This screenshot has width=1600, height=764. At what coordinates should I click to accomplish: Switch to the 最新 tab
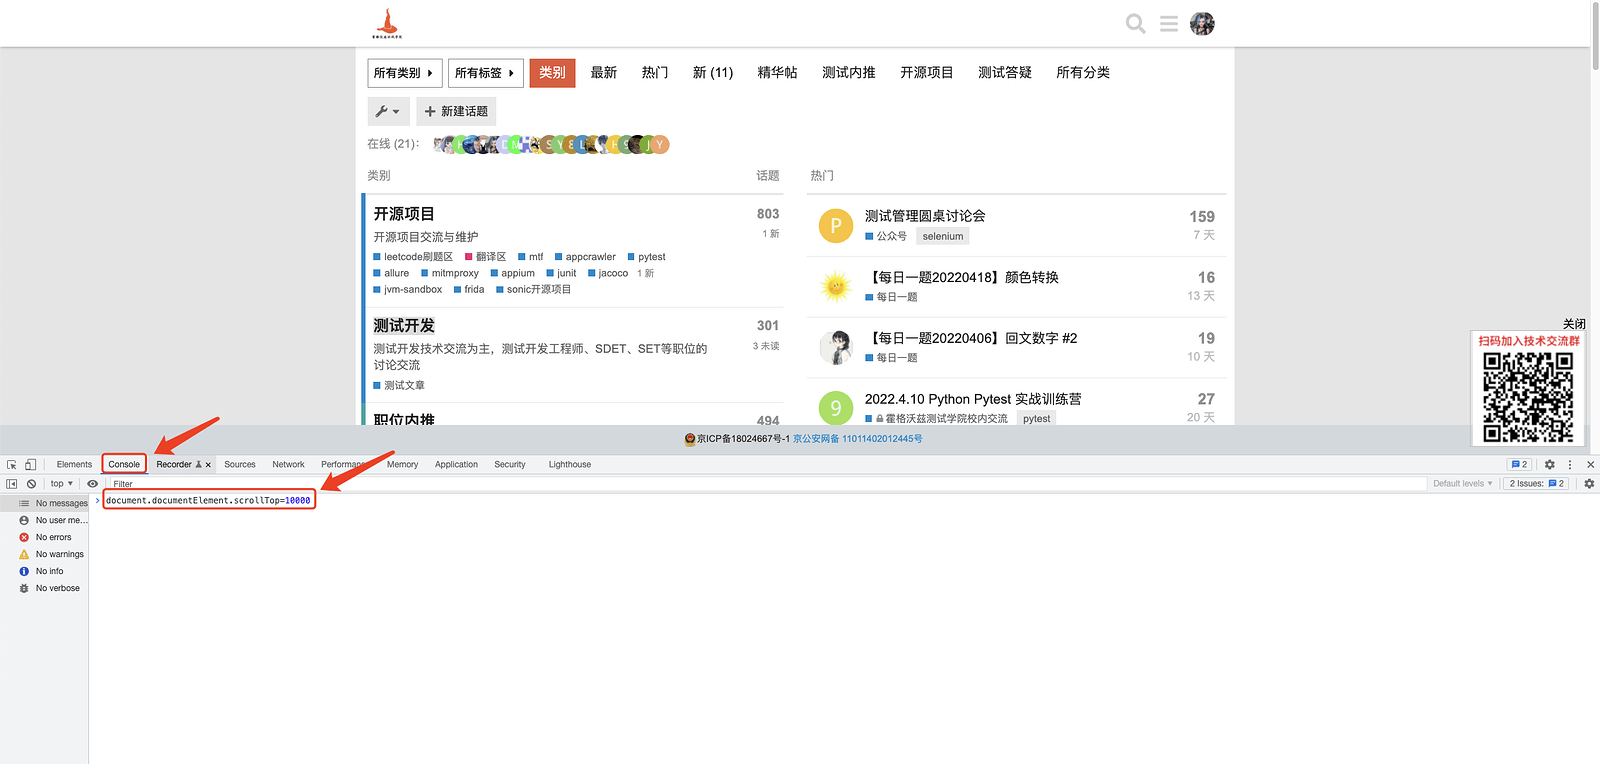click(x=604, y=73)
